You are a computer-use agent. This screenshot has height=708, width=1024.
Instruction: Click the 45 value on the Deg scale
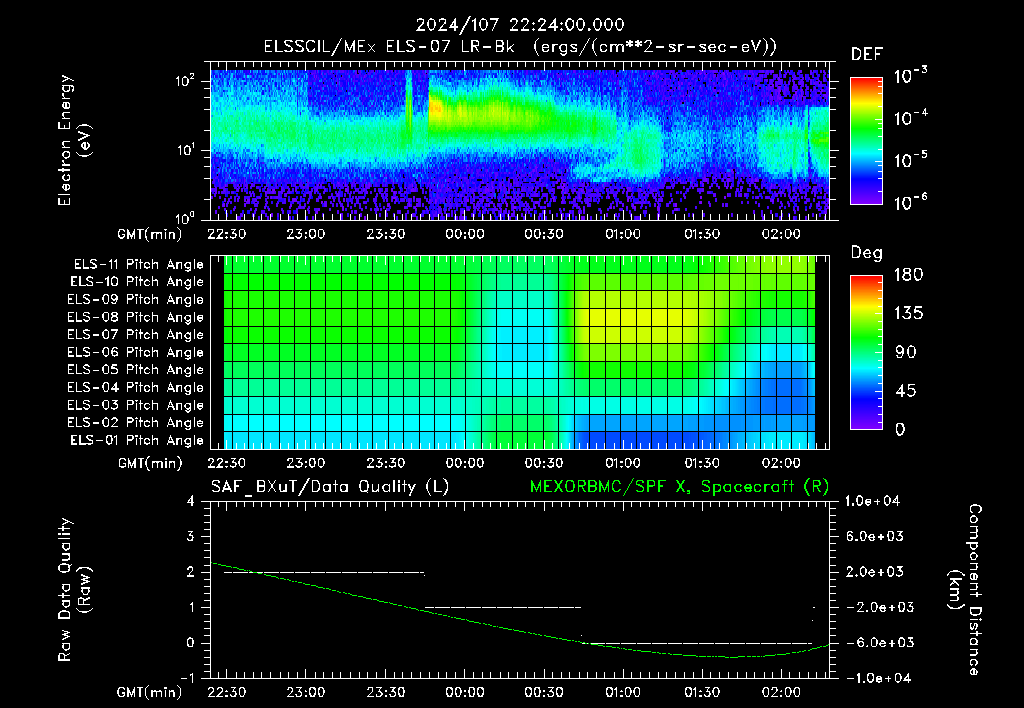coord(906,391)
